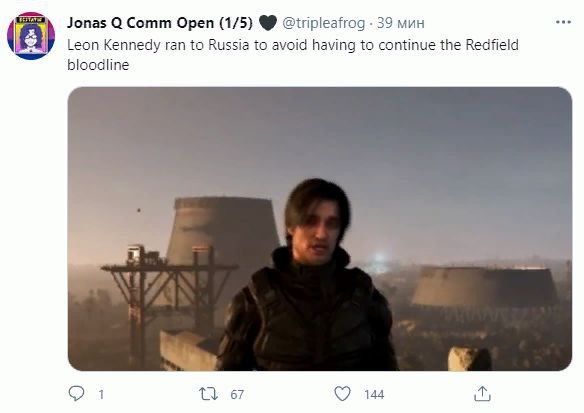Open the Jonas Q Comm Open profile name
Image resolution: width=584 pixels, height=413 pixels.
click(x=160, y=23)
